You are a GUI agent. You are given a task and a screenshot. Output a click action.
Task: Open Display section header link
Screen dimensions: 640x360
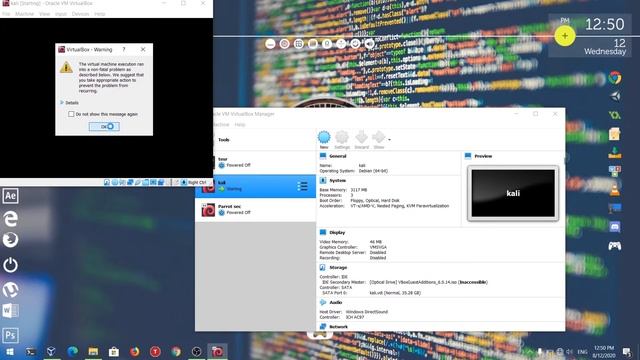point(337,233)
